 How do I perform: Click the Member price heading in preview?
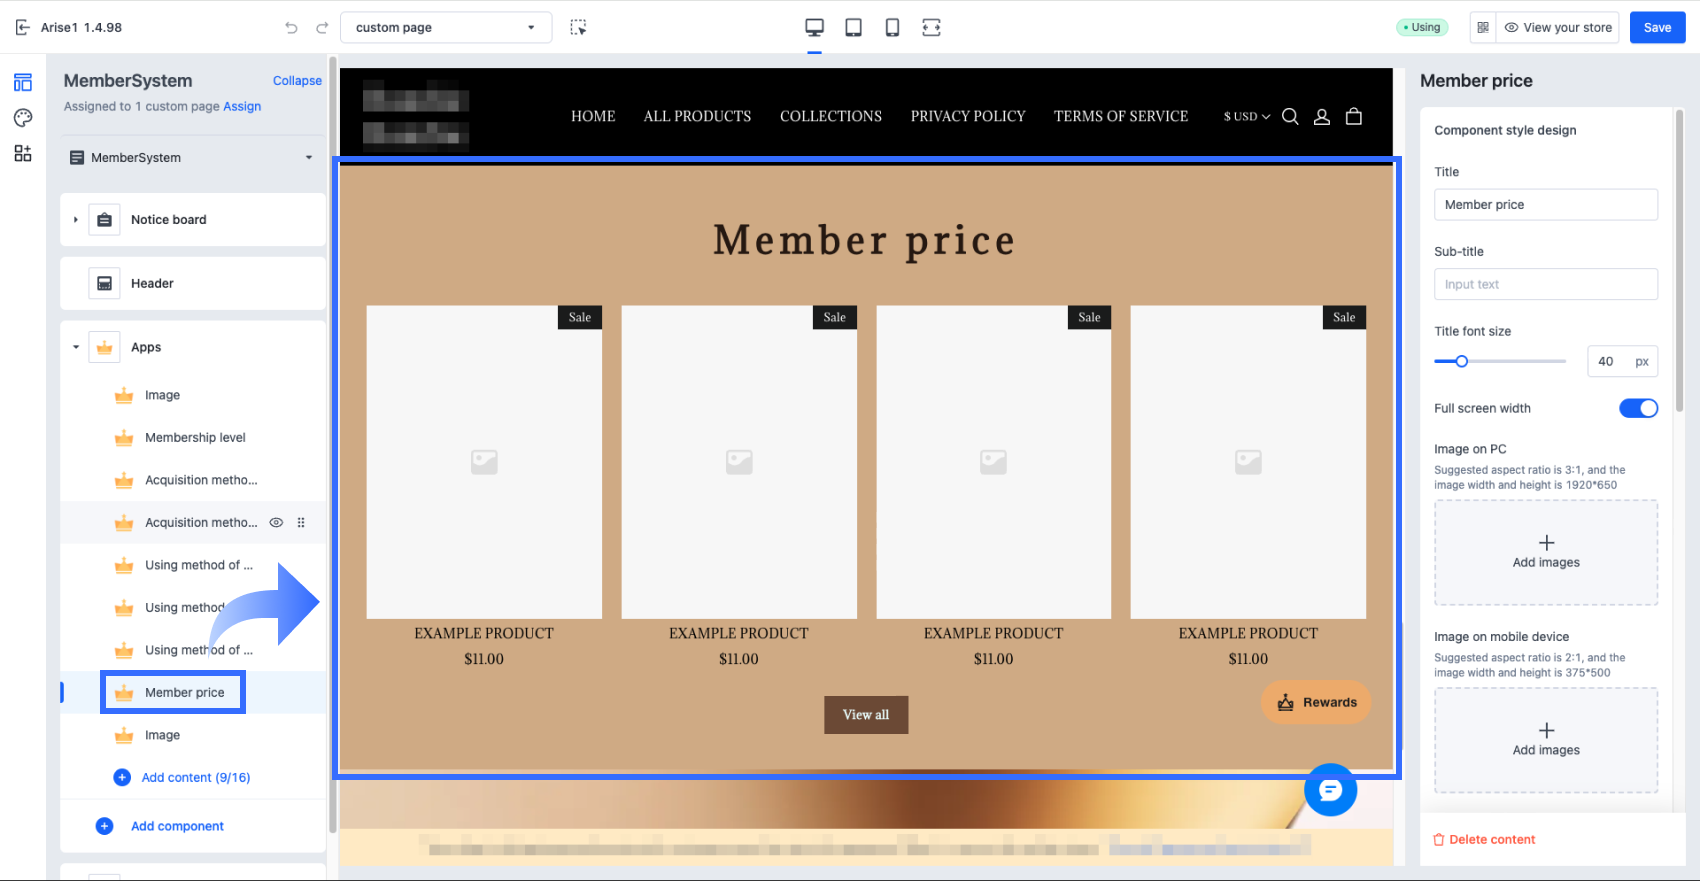[864, 240]
